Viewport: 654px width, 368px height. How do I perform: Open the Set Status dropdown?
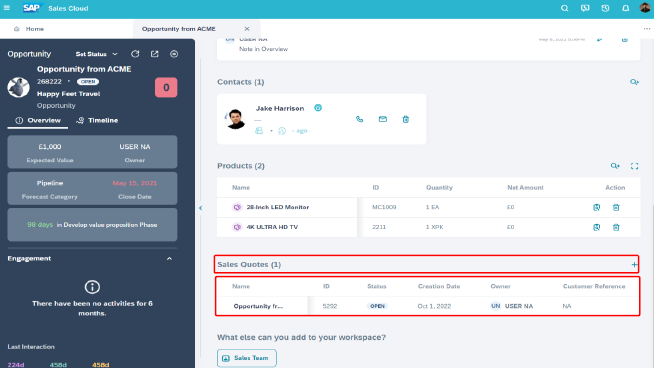click(x=96, y=54)
